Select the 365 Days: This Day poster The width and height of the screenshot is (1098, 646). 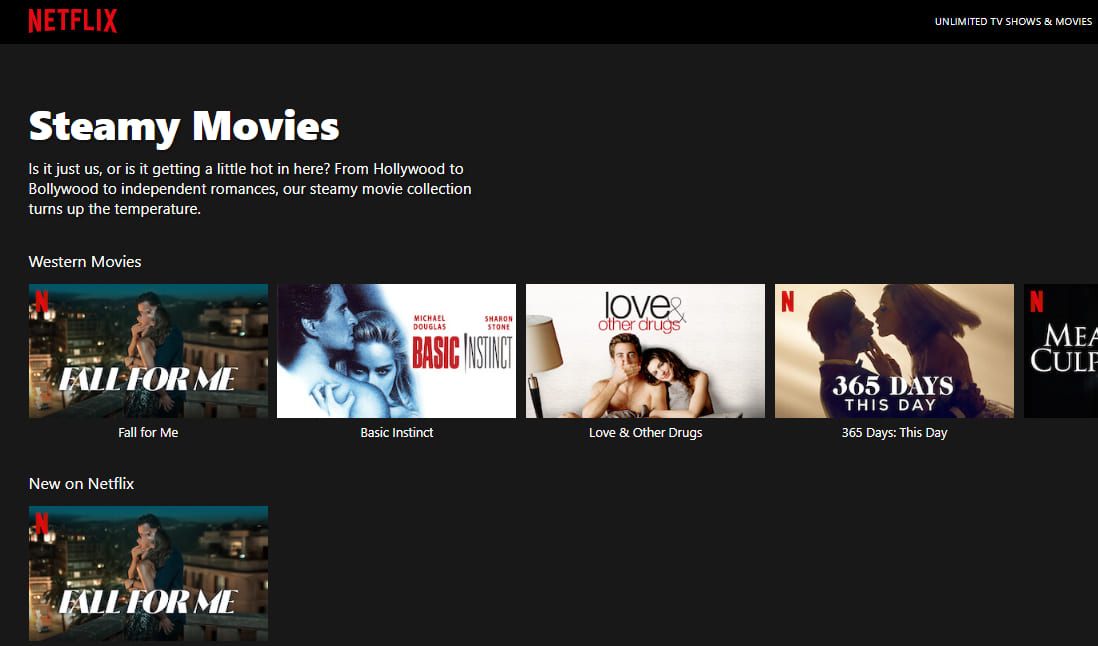tap(894, 350)
